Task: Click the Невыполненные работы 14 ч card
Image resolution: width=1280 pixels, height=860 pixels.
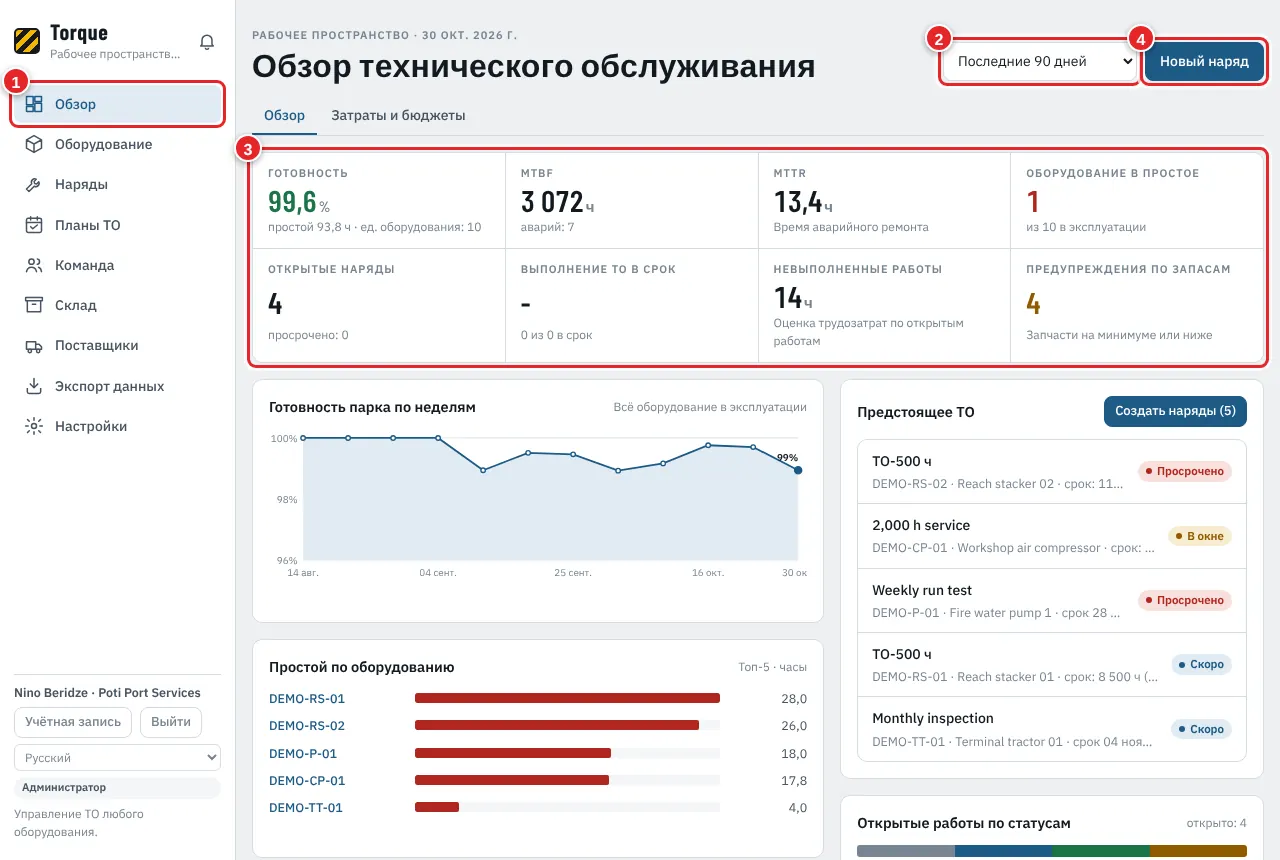Action: coord(885,305)
